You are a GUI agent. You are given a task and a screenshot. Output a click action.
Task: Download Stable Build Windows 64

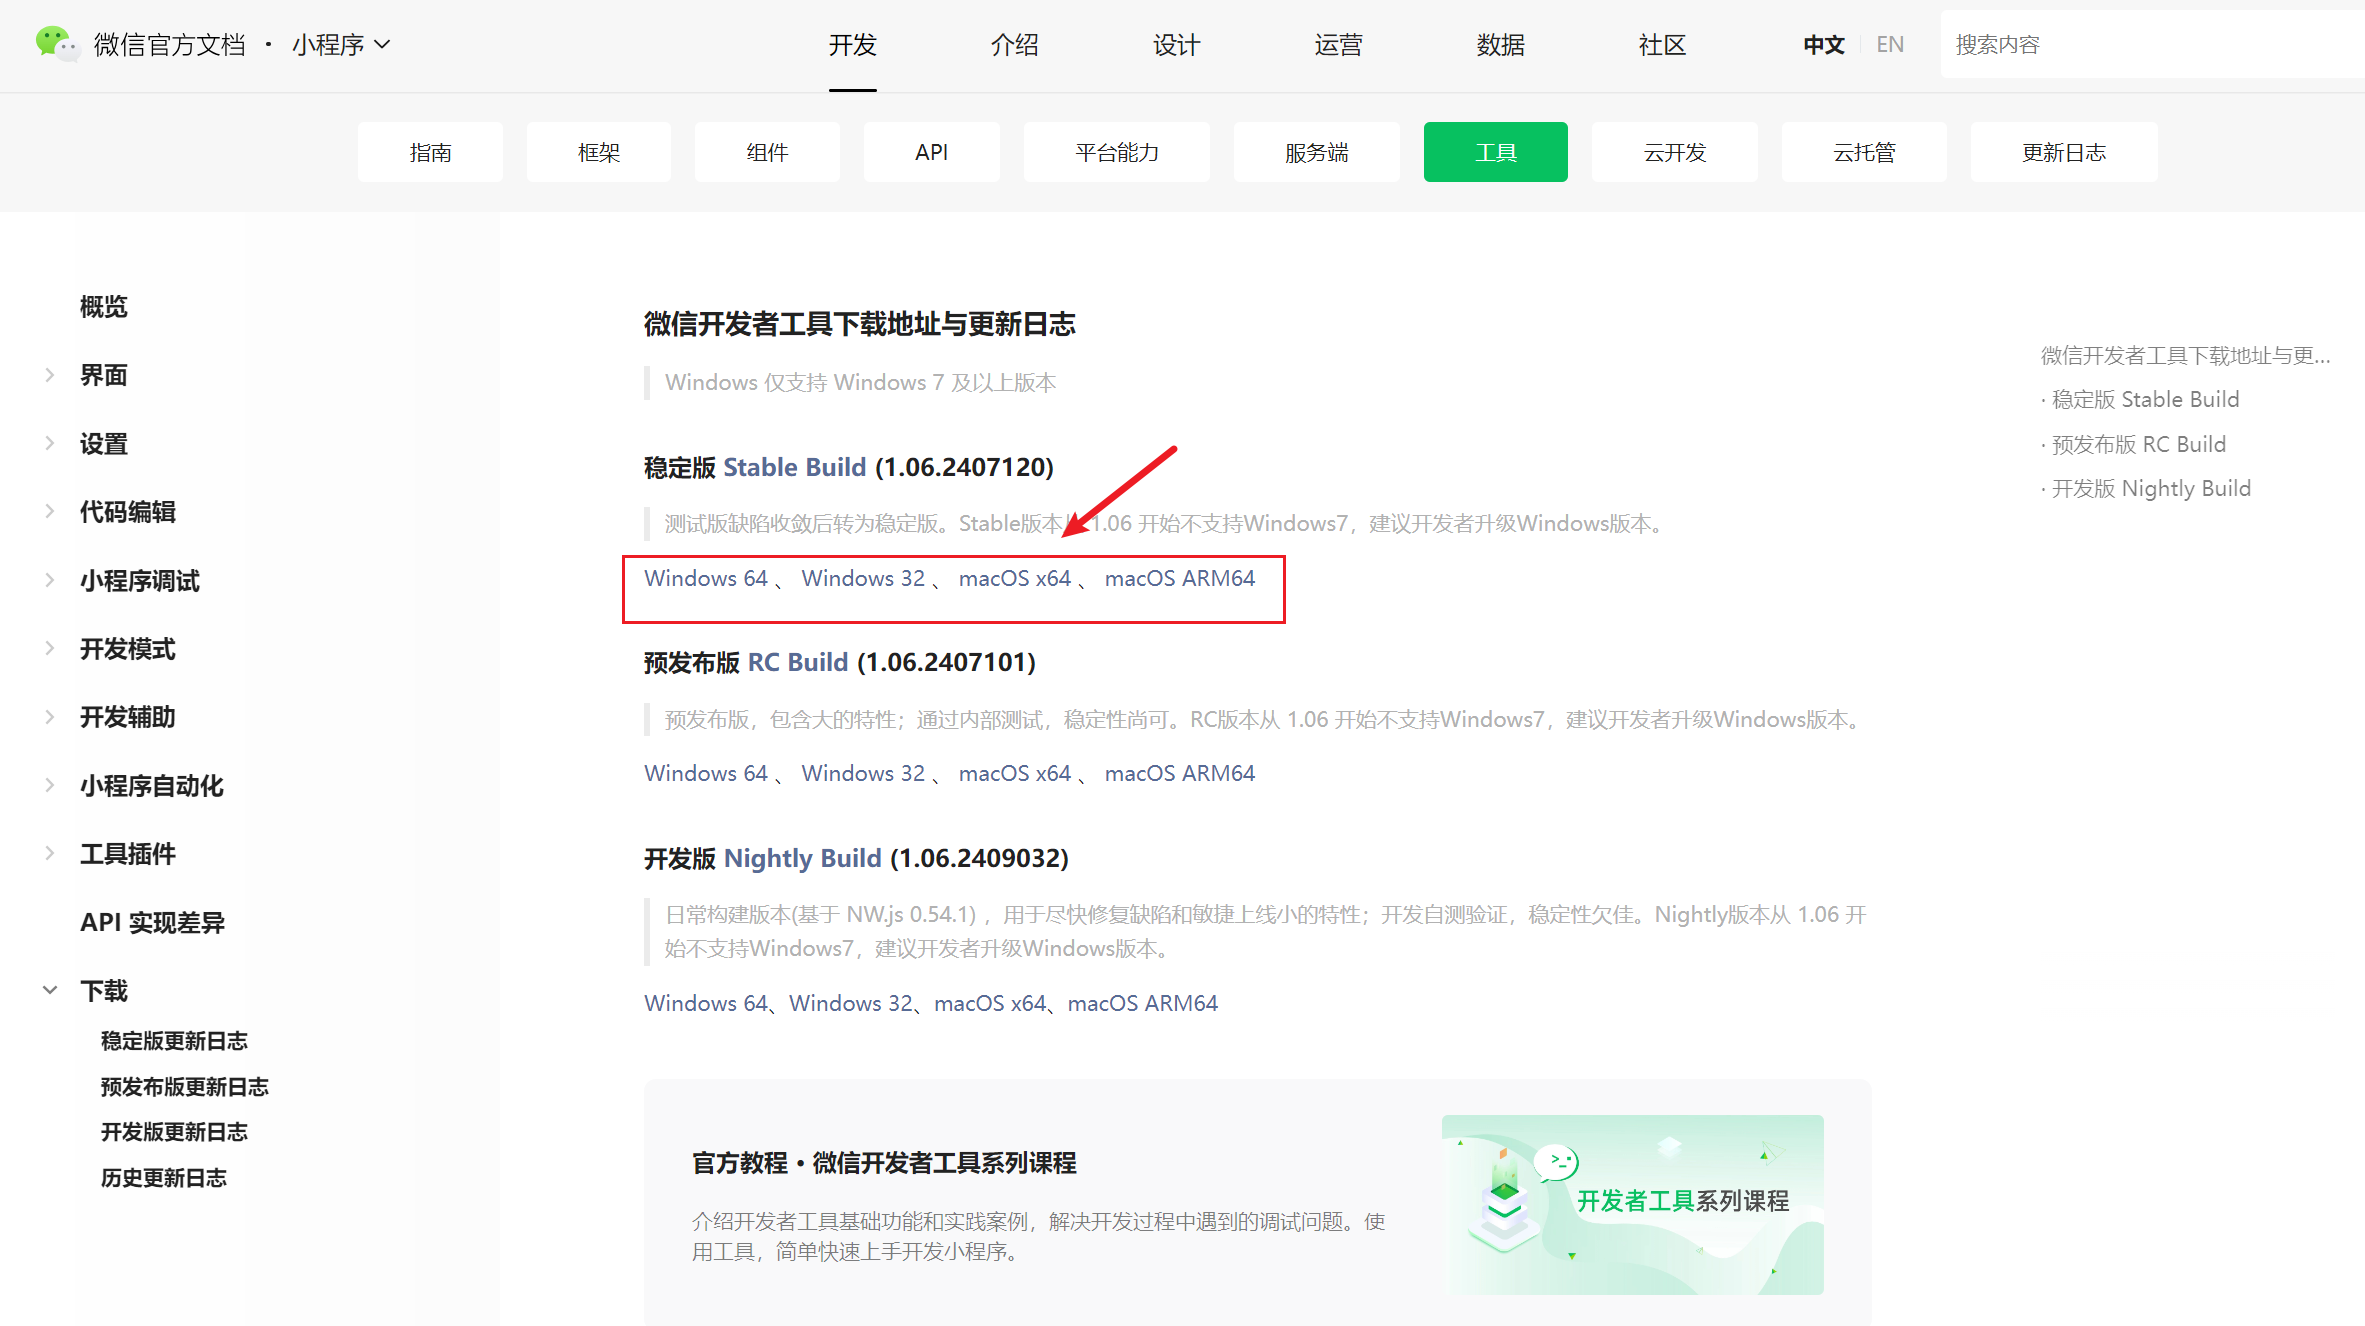point(705,578)
